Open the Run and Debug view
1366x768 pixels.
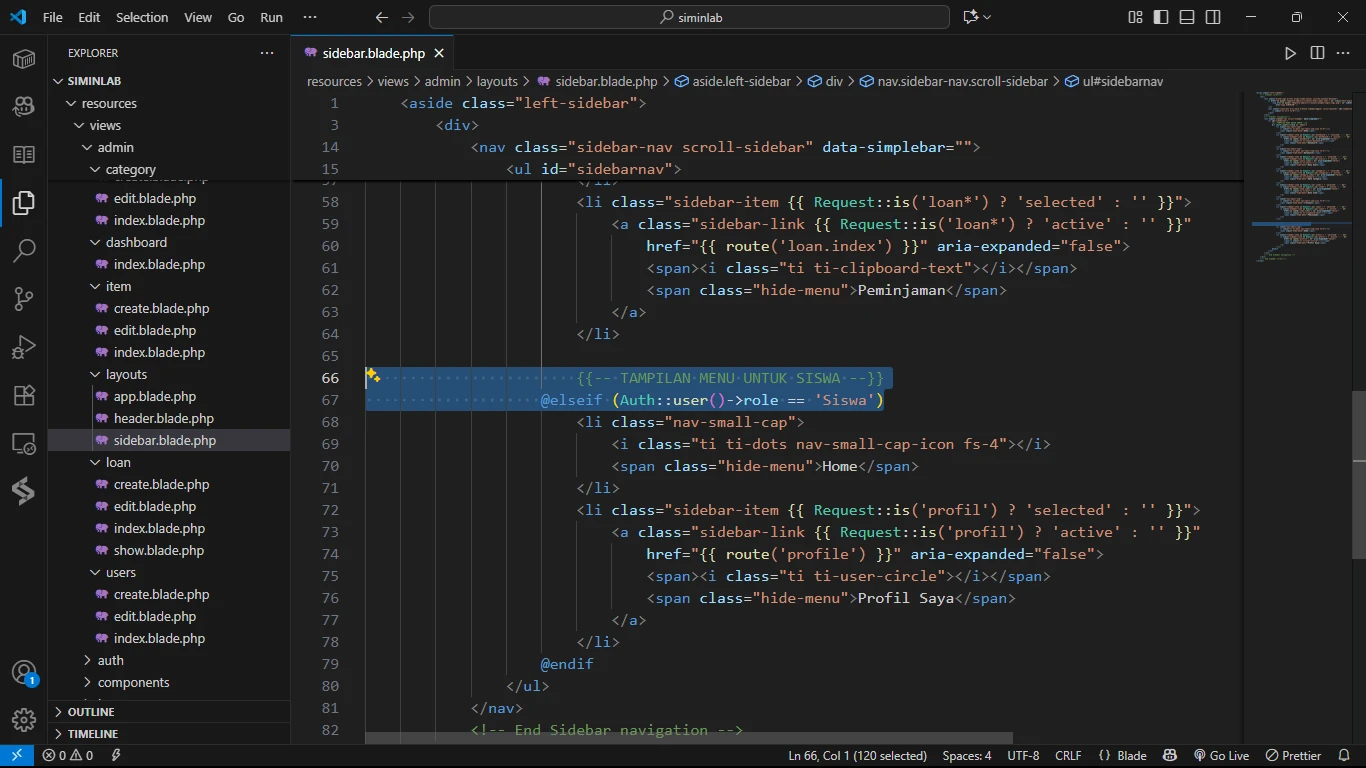pyautogui.click(x=24, y=346)
